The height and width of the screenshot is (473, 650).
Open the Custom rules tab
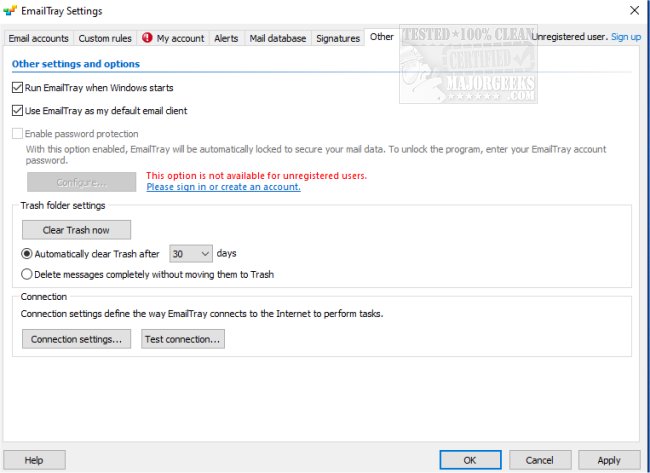point(105,39)
